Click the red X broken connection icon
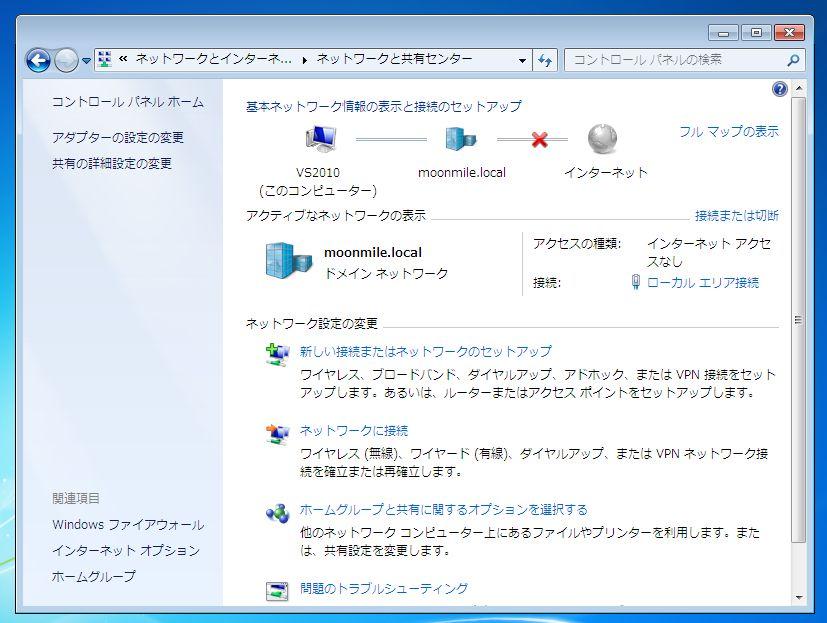827x623 pixels. pos(540,140)
